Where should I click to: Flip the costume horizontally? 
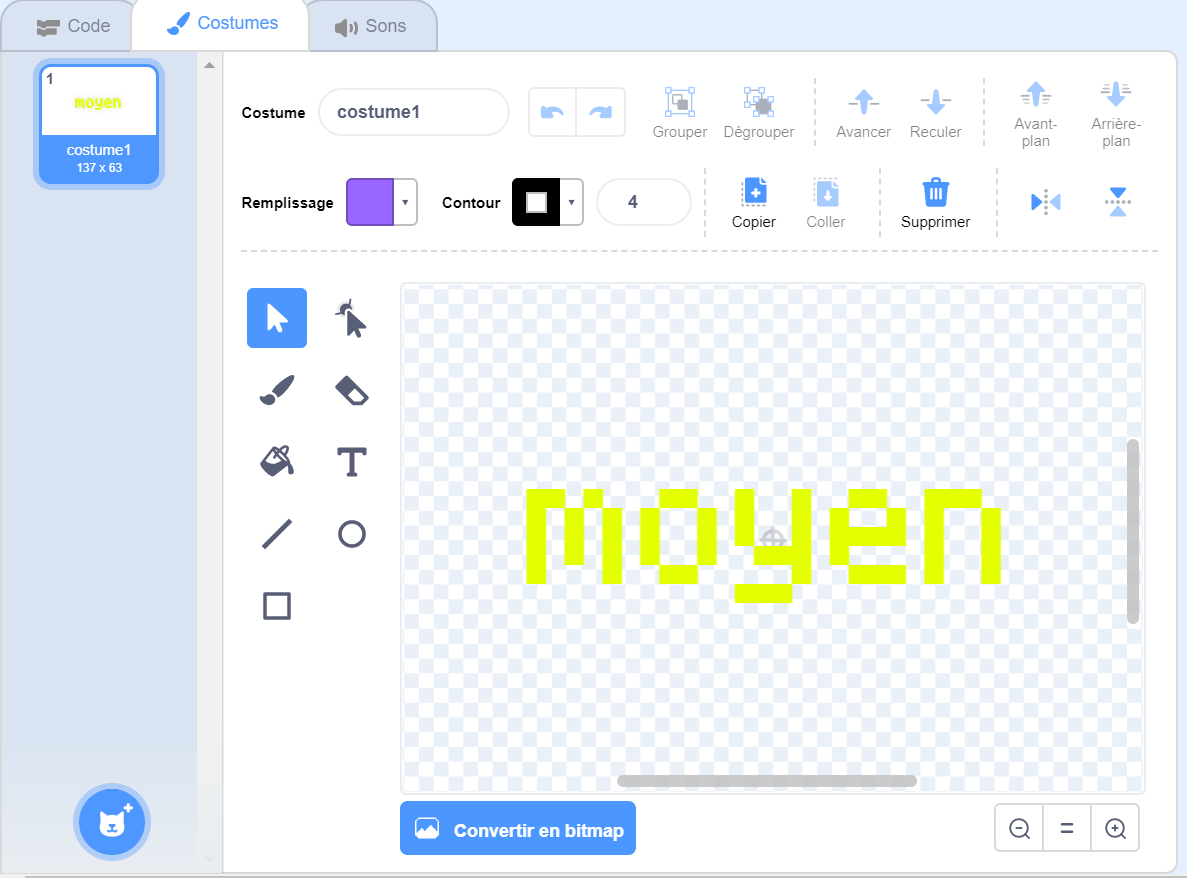point(1045,202)
